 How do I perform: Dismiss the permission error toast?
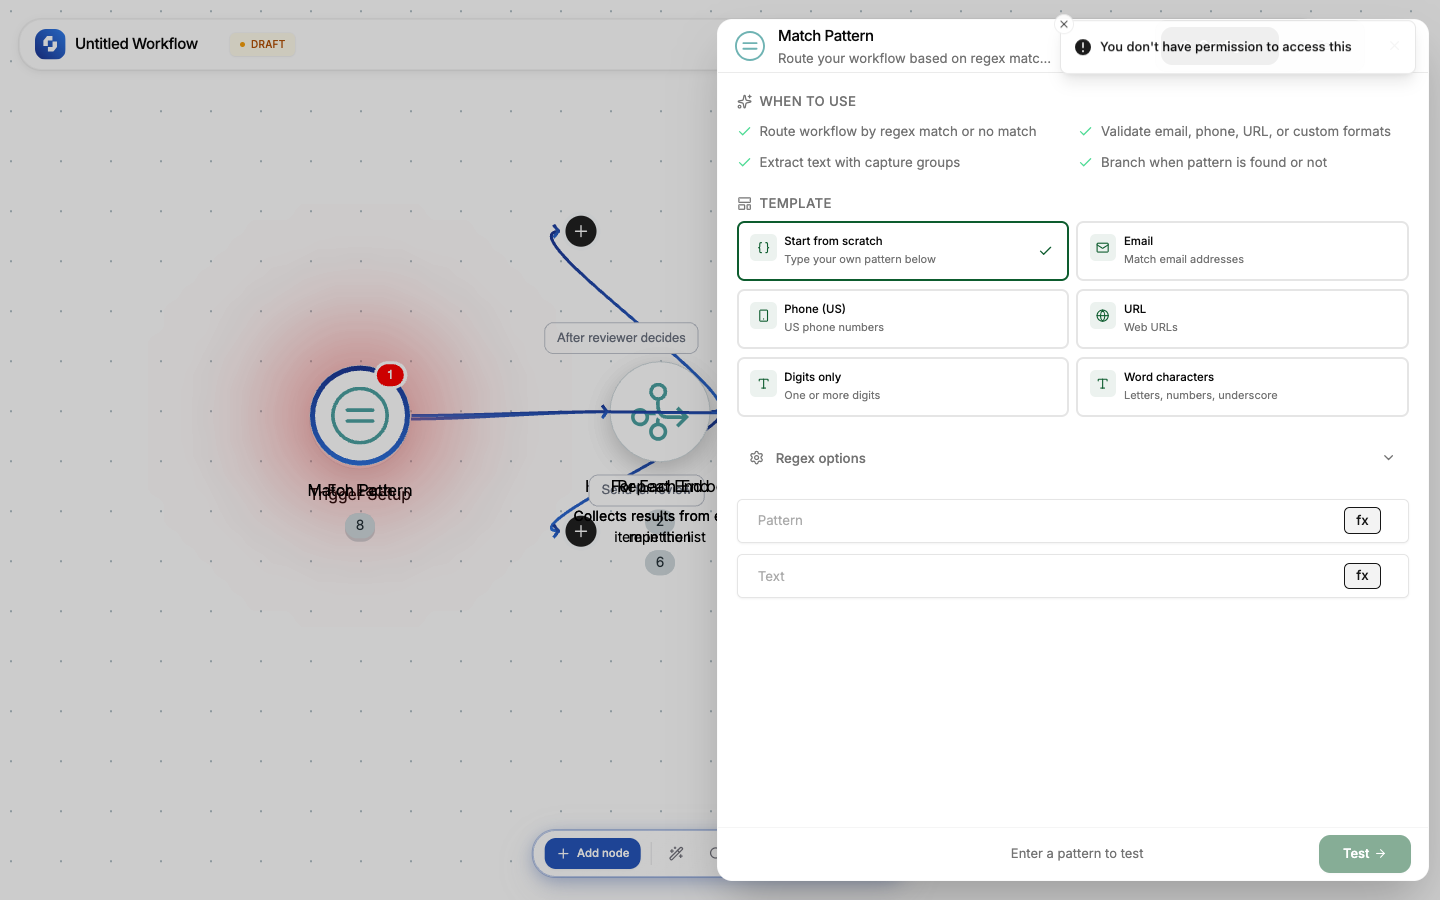pyautogui.click(x=1064, y=24)
